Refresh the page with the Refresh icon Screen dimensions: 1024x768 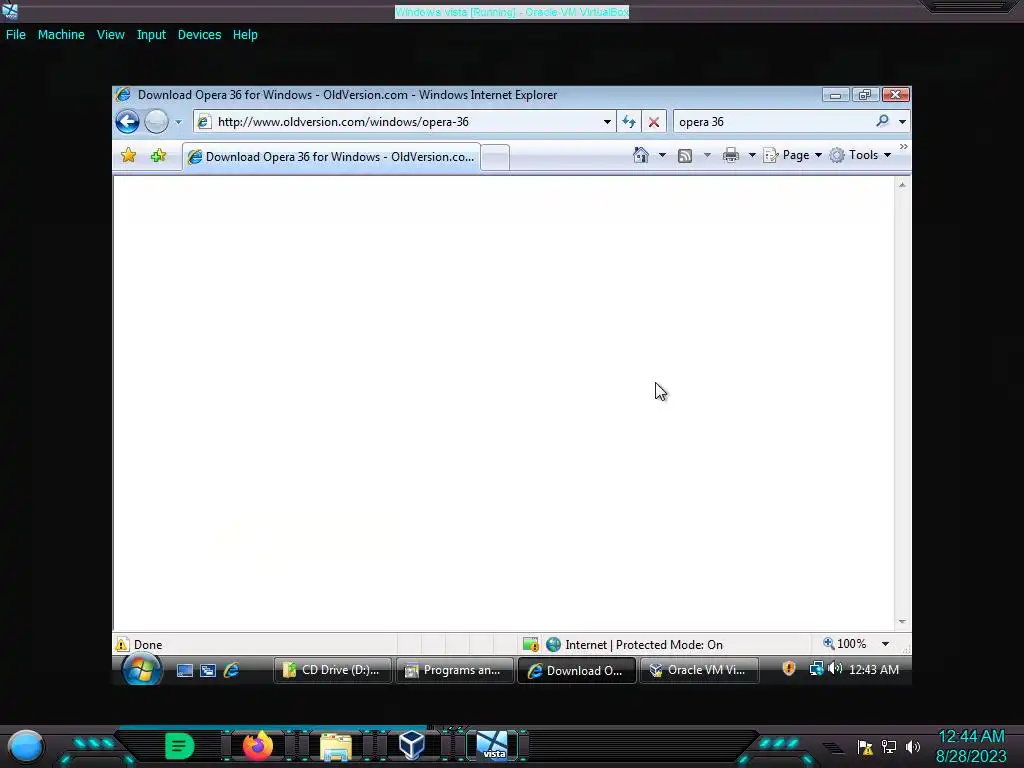(x=629, y=121)
